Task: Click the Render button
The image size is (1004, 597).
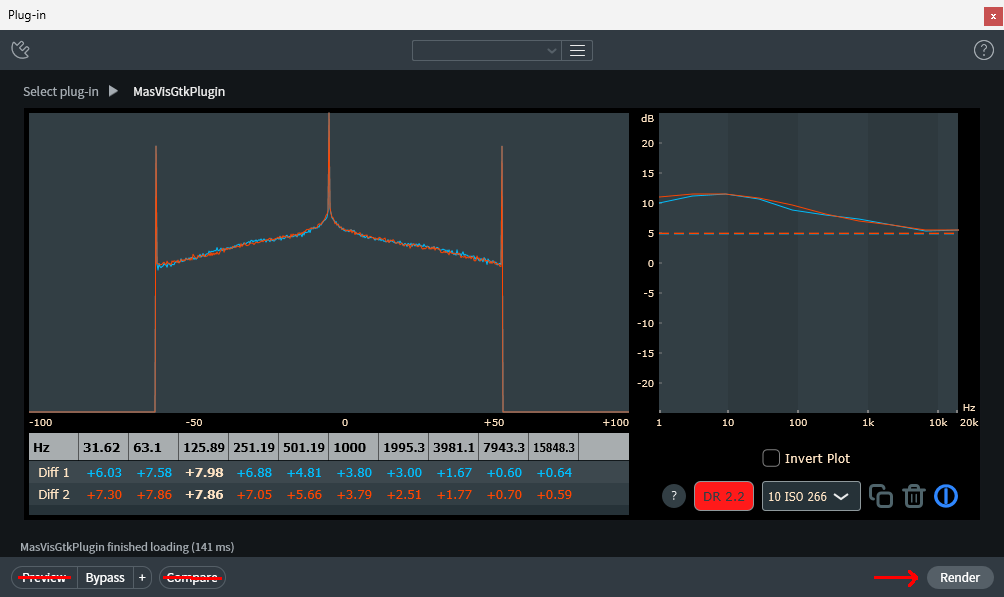Action: pyautogui.click(x=959, y=578)
